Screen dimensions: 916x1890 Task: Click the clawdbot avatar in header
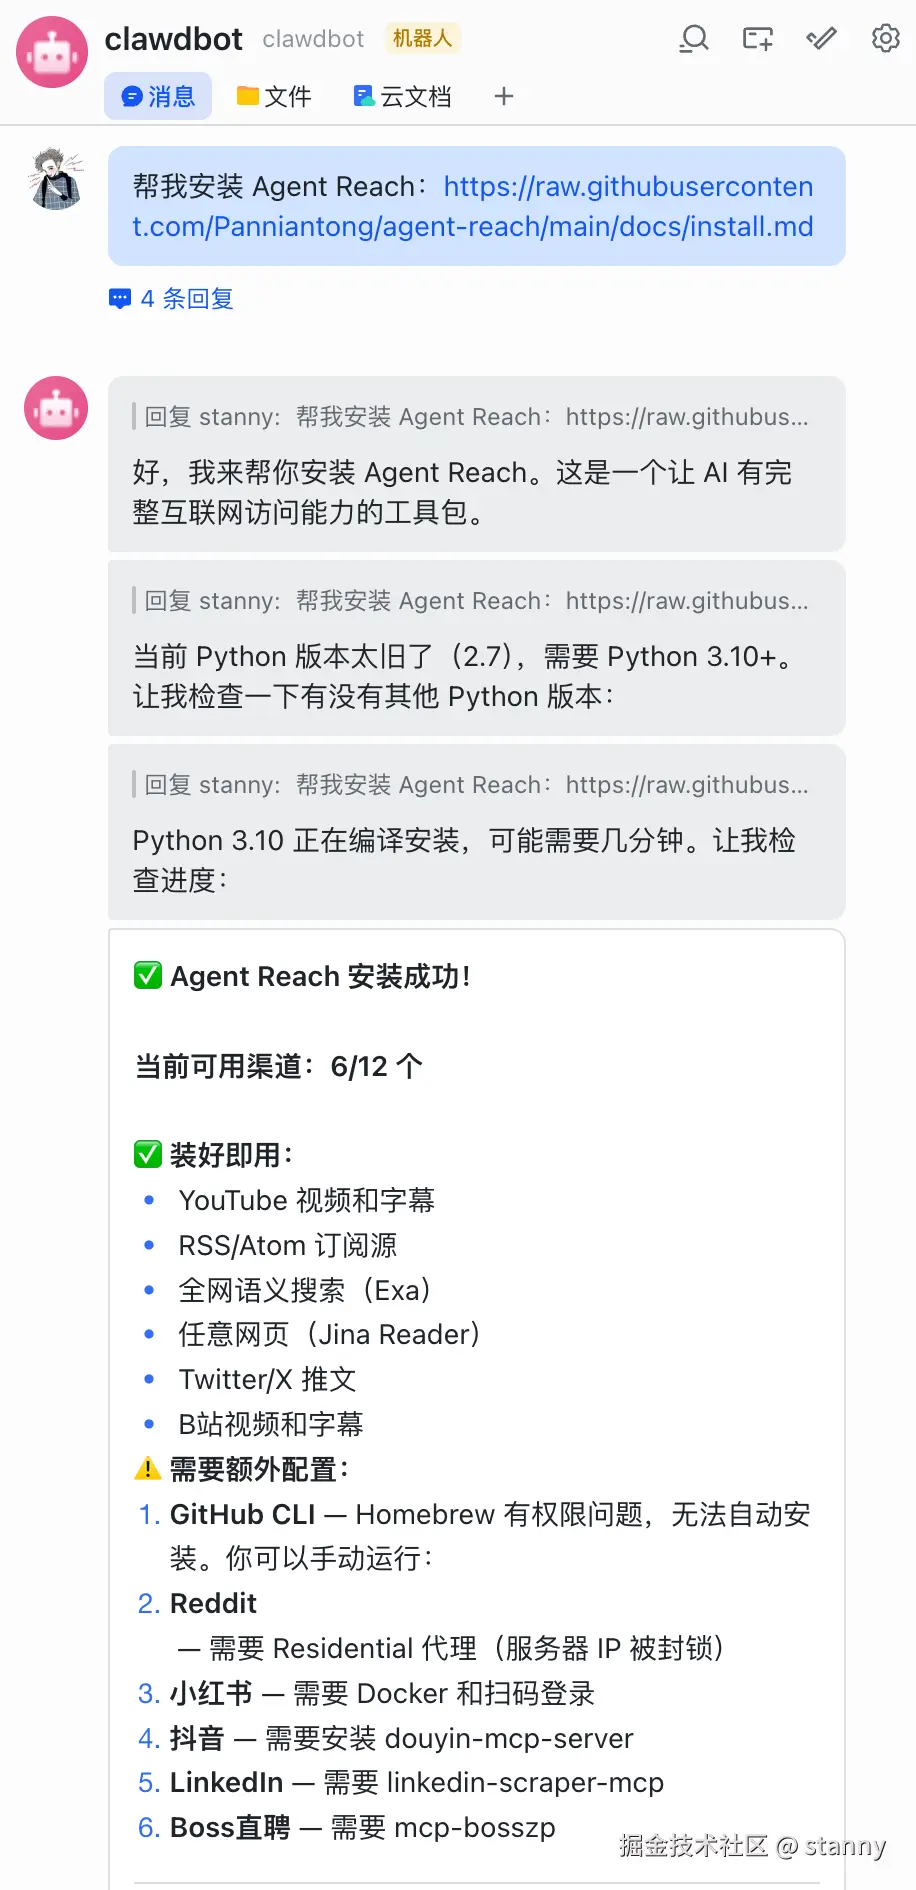52,52
